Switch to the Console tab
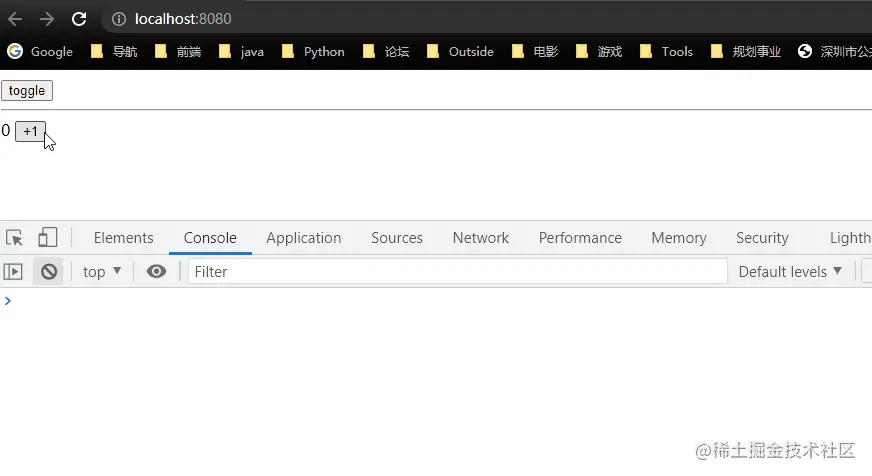This screenshot has height=476, width=872. click(x=210, y=238)
